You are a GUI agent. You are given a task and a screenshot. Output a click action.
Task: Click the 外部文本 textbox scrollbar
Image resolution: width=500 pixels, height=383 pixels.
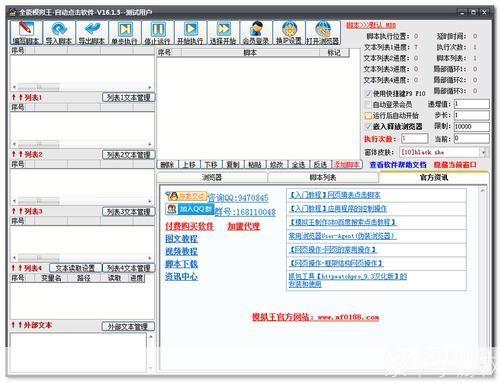click(x=150, y=352)
